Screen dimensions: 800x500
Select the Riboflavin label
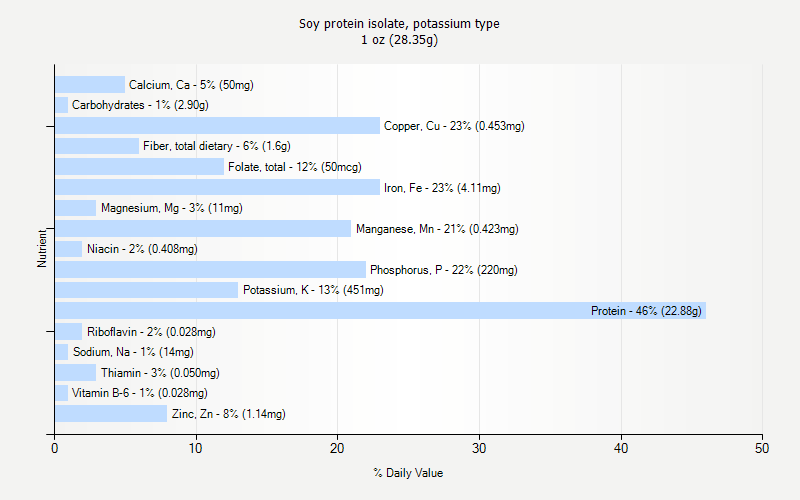[151, 332]
